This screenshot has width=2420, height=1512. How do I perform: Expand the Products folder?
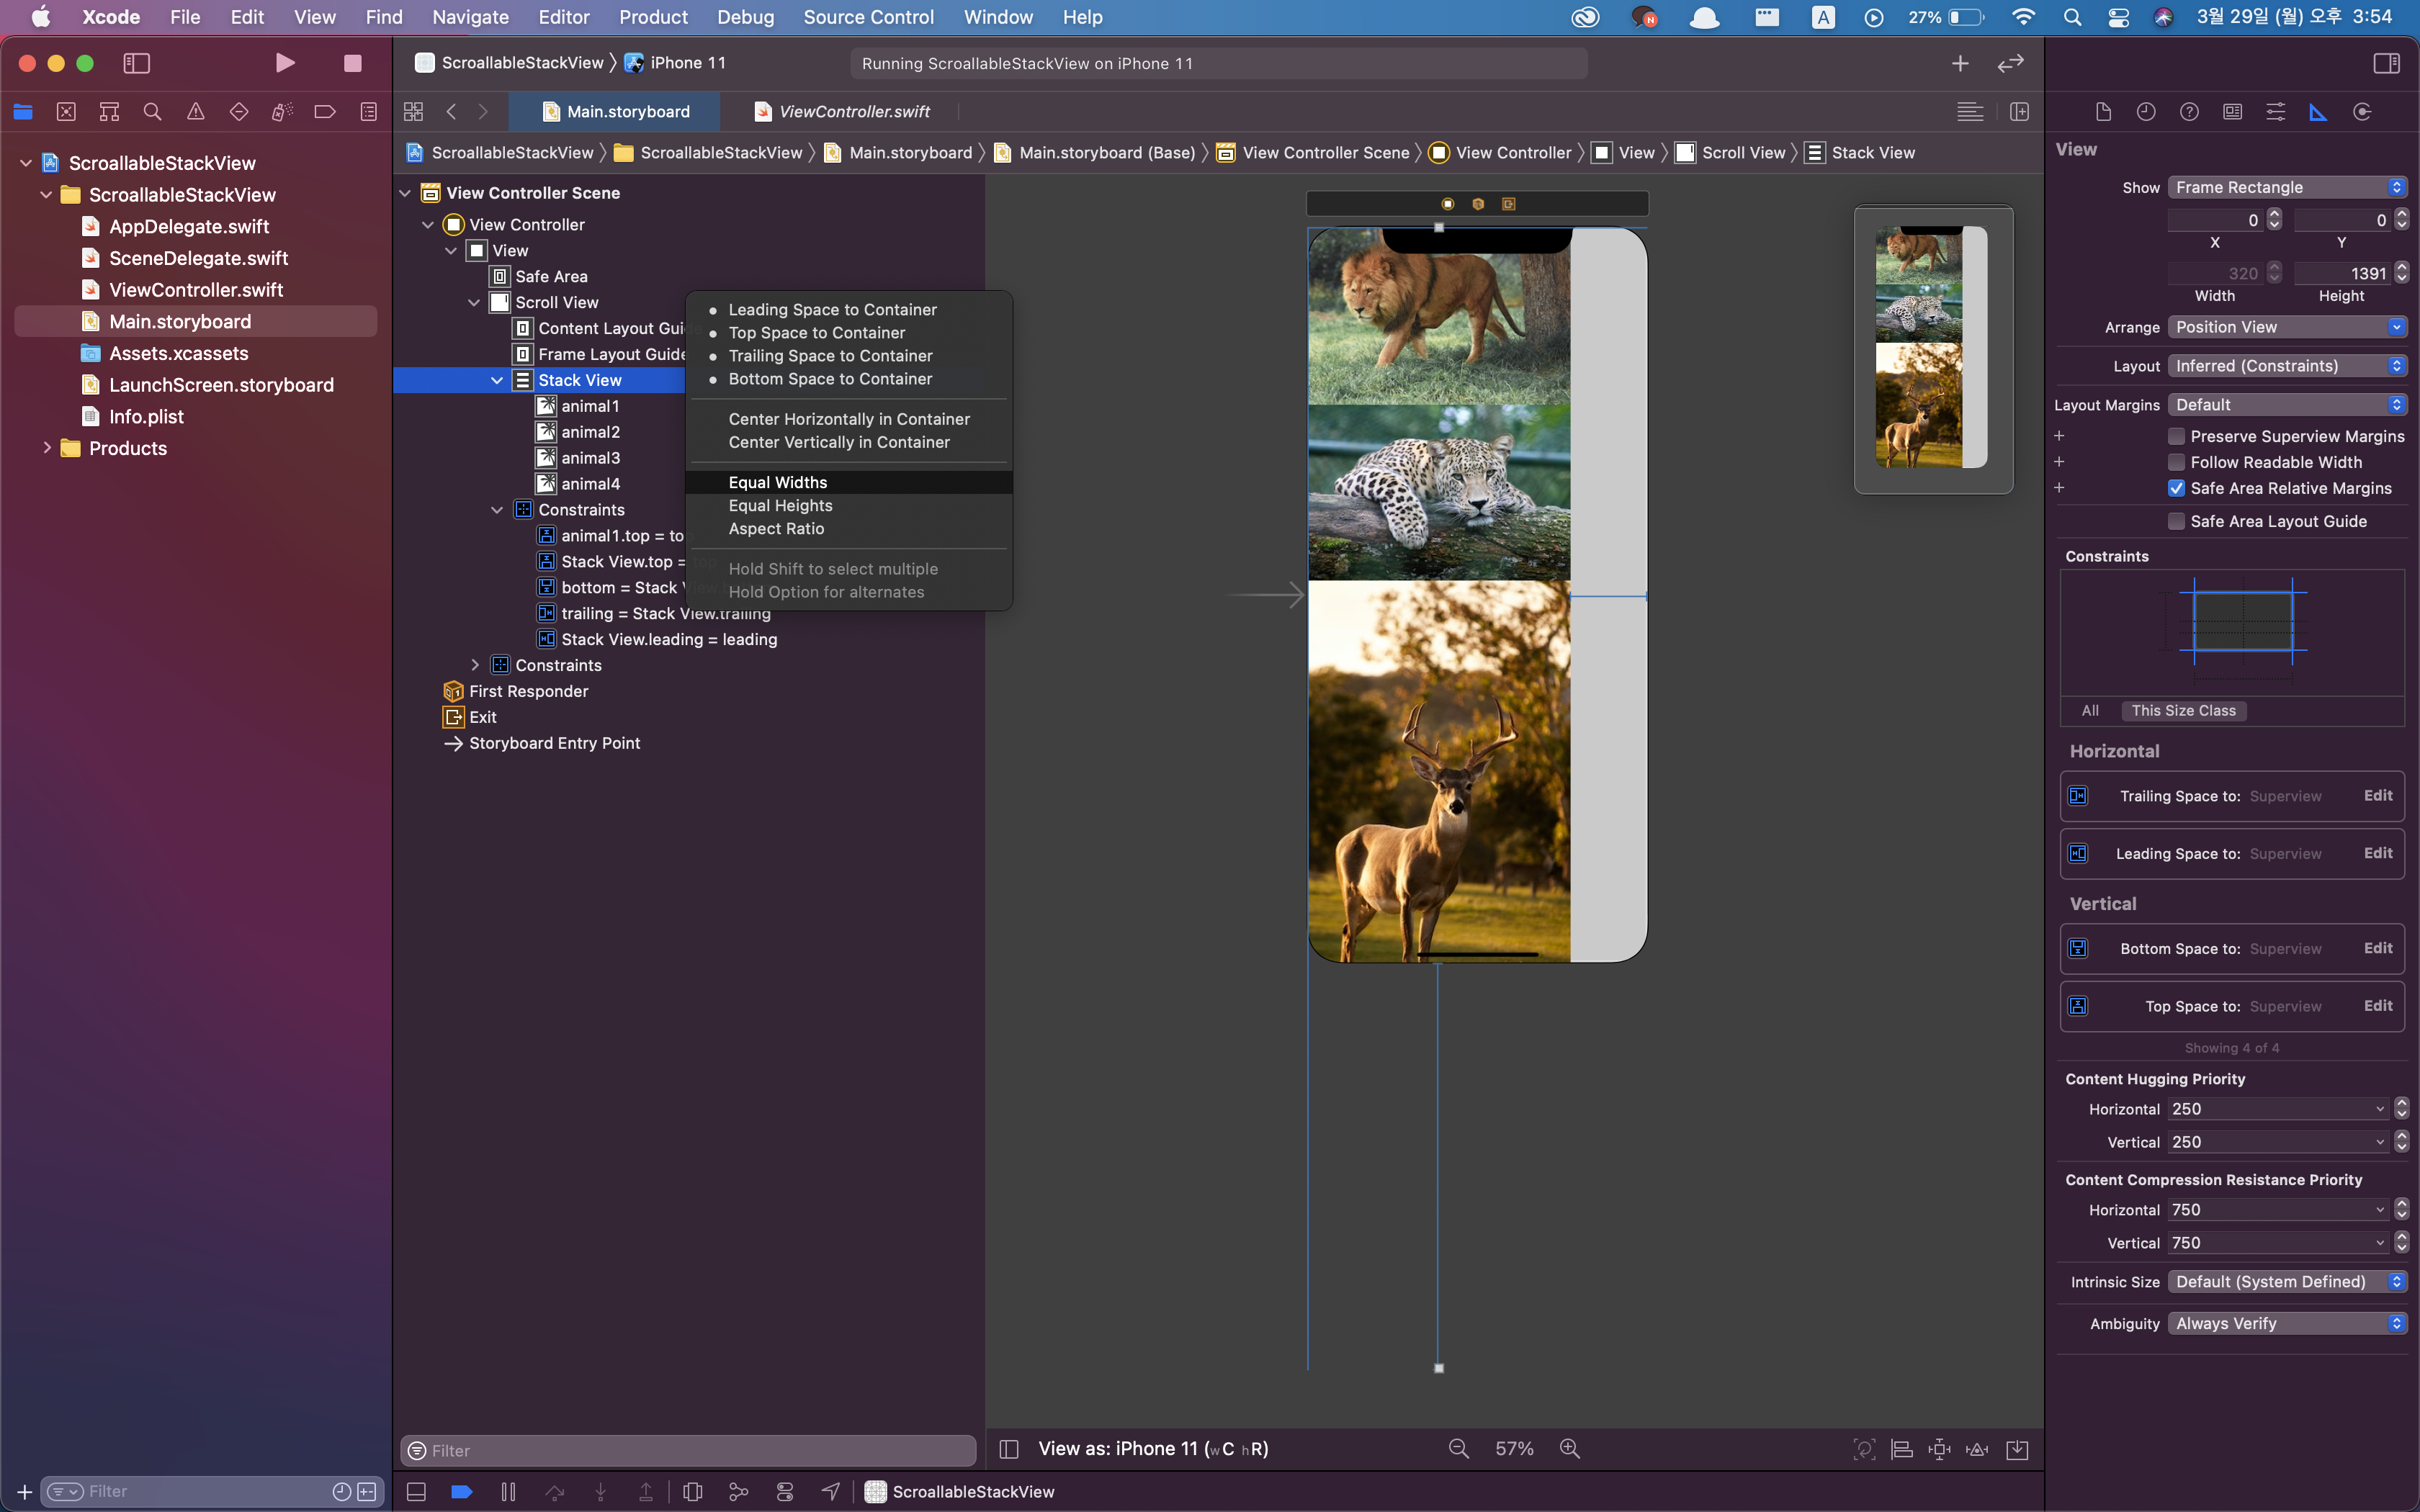[47, 448]
